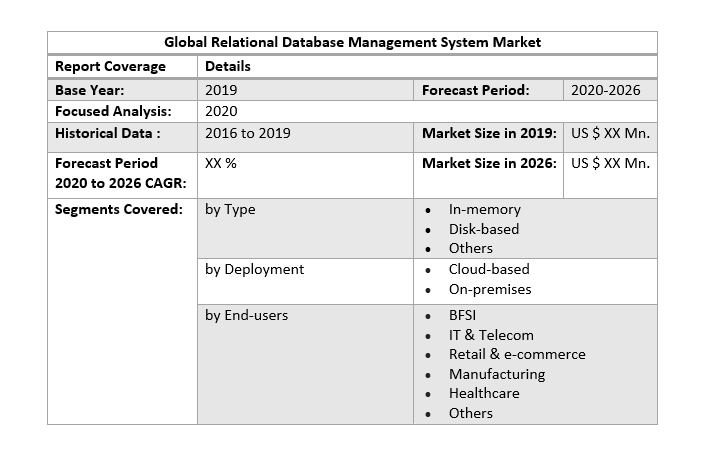Select the 'by Type' segment cell
The width and height of the screenshot is (701, 451).
point(230,209)
